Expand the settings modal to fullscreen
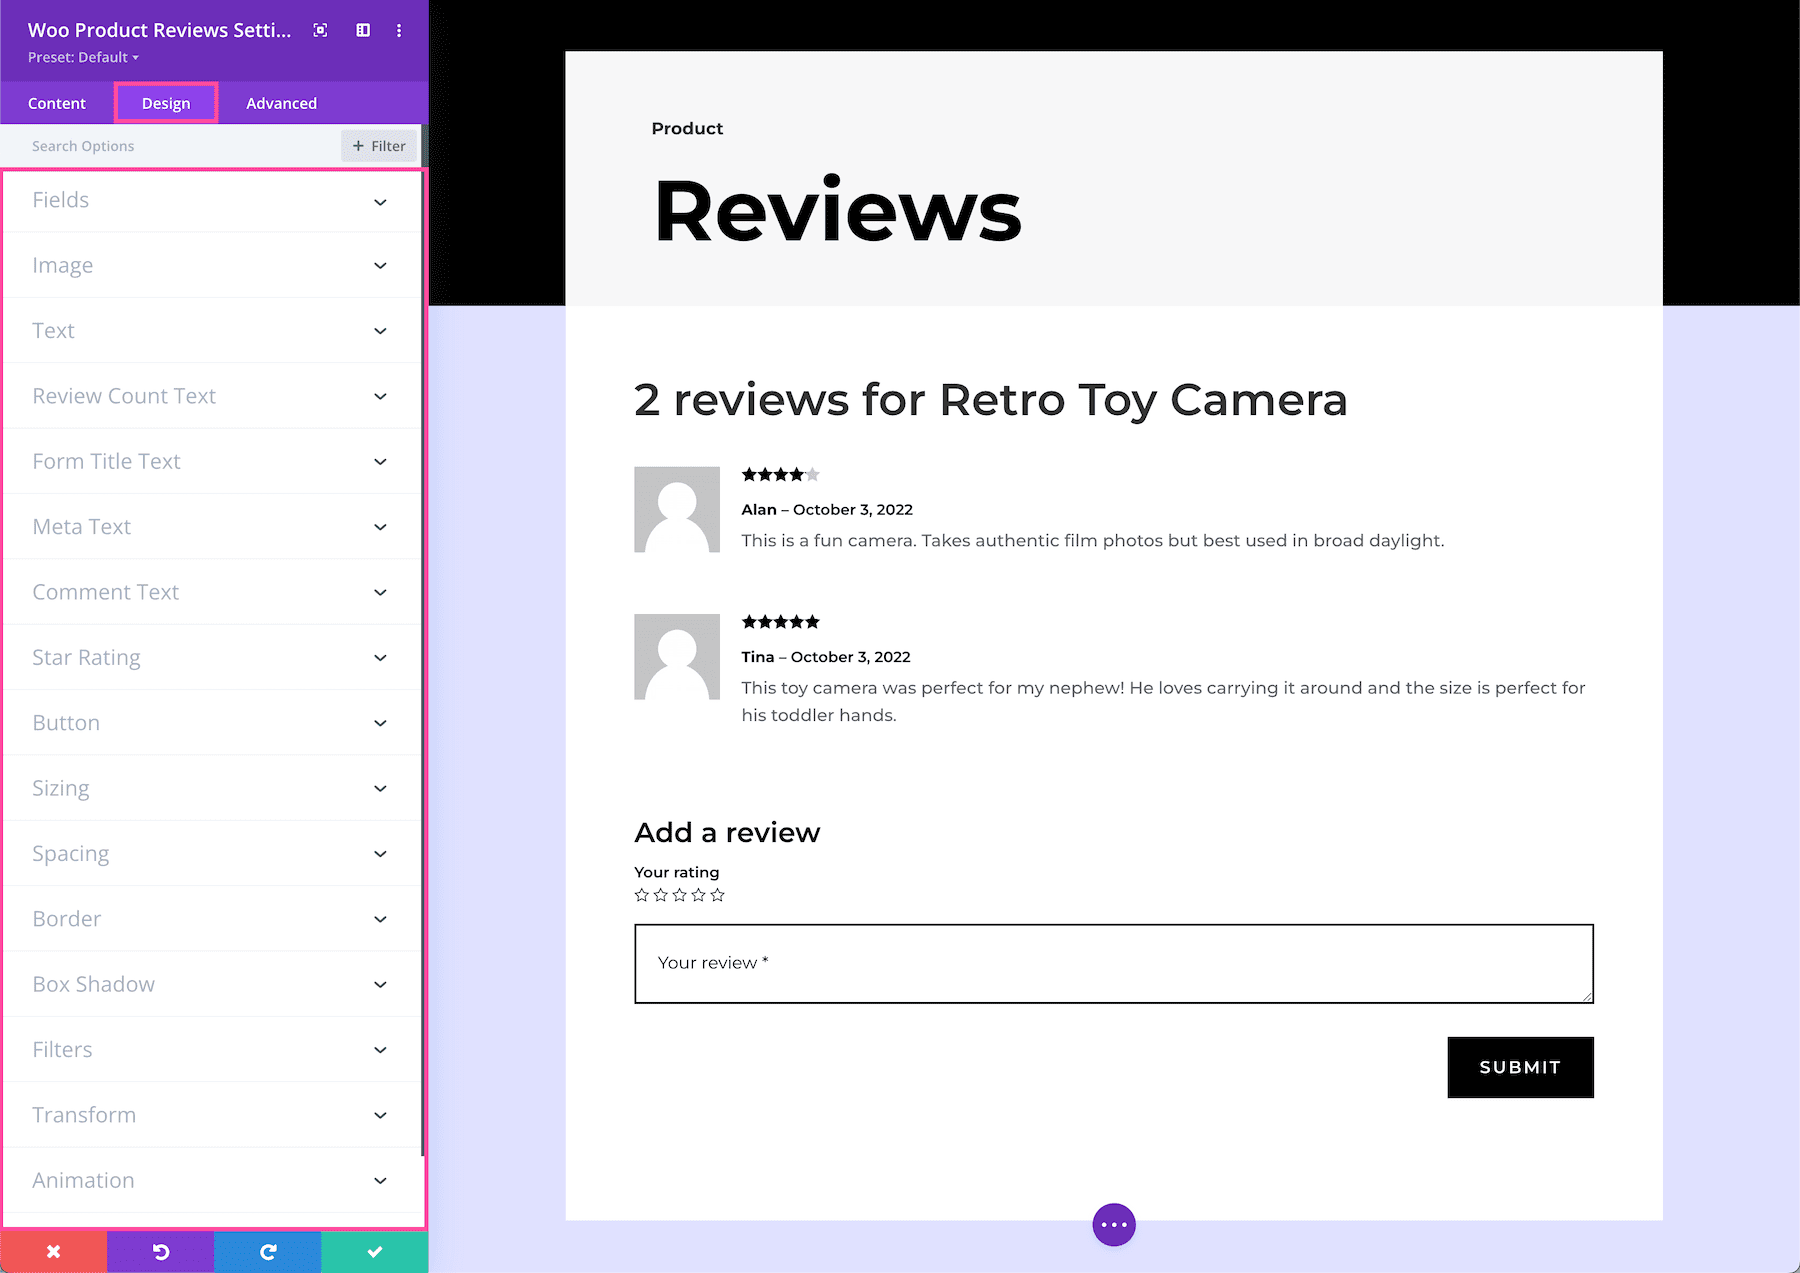 (x=319, y=30)
